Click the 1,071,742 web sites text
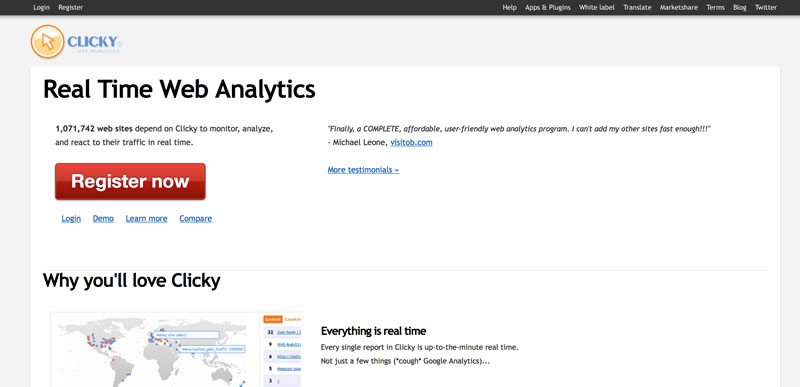 [x=94, y=129]
